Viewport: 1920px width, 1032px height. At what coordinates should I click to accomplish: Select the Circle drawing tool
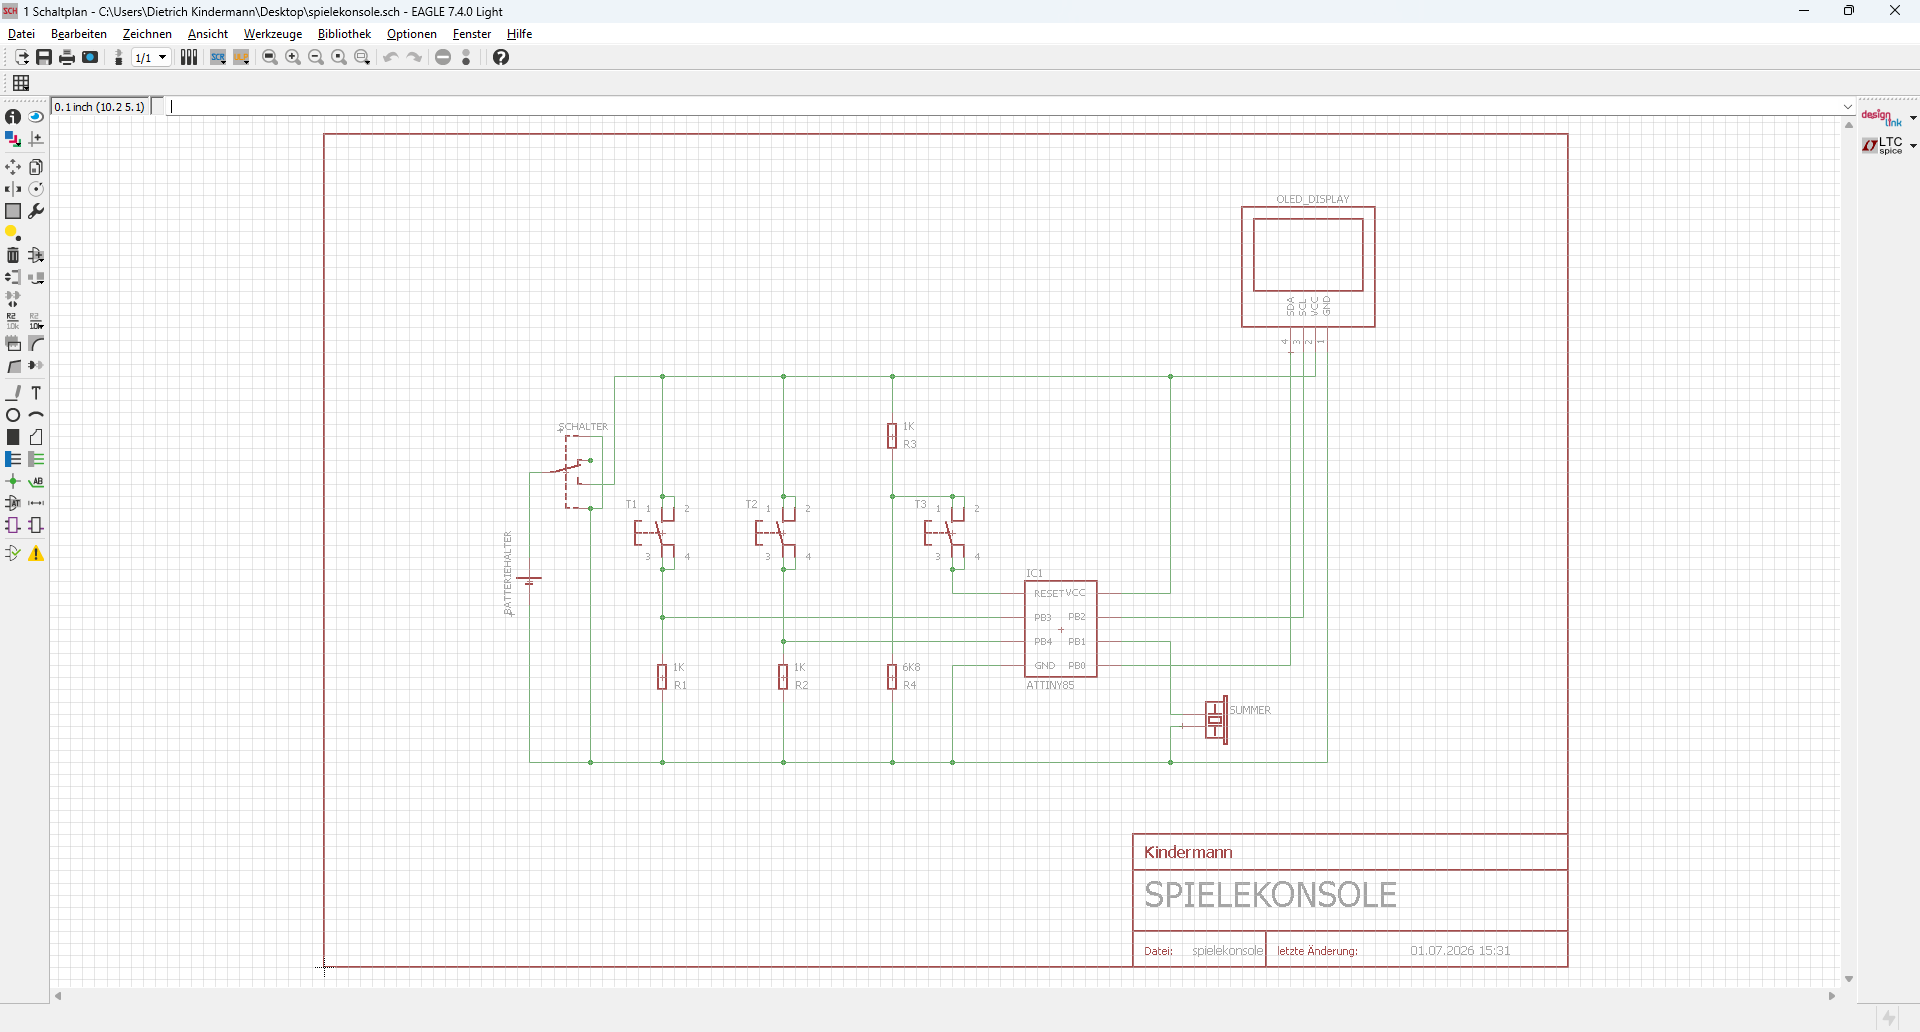pos(13,415)
